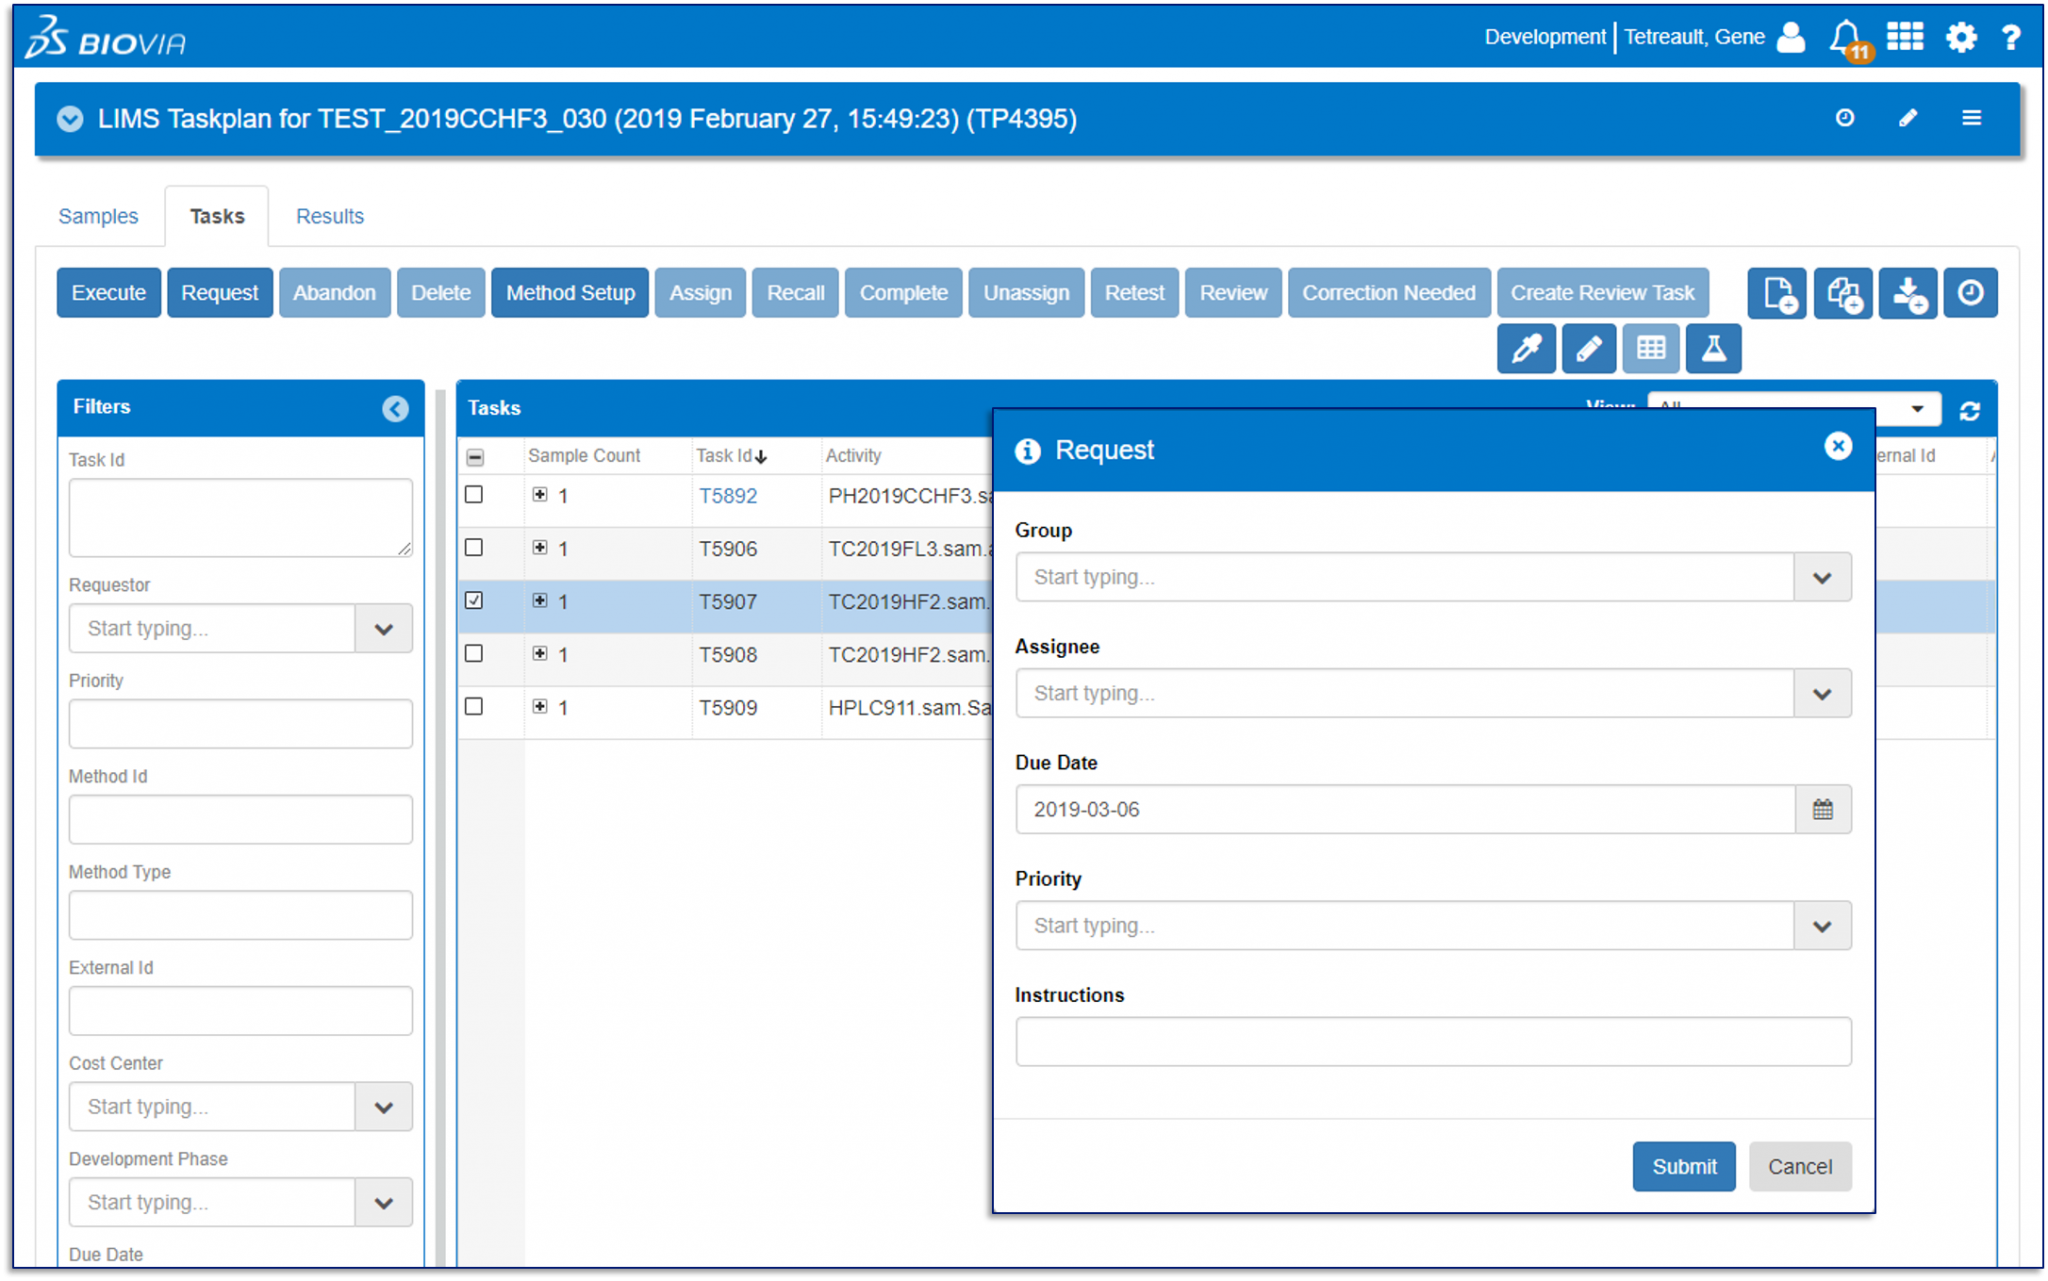
Task: Click the eyedropper toolbar icon
Action: click(x=1526, y=348)
